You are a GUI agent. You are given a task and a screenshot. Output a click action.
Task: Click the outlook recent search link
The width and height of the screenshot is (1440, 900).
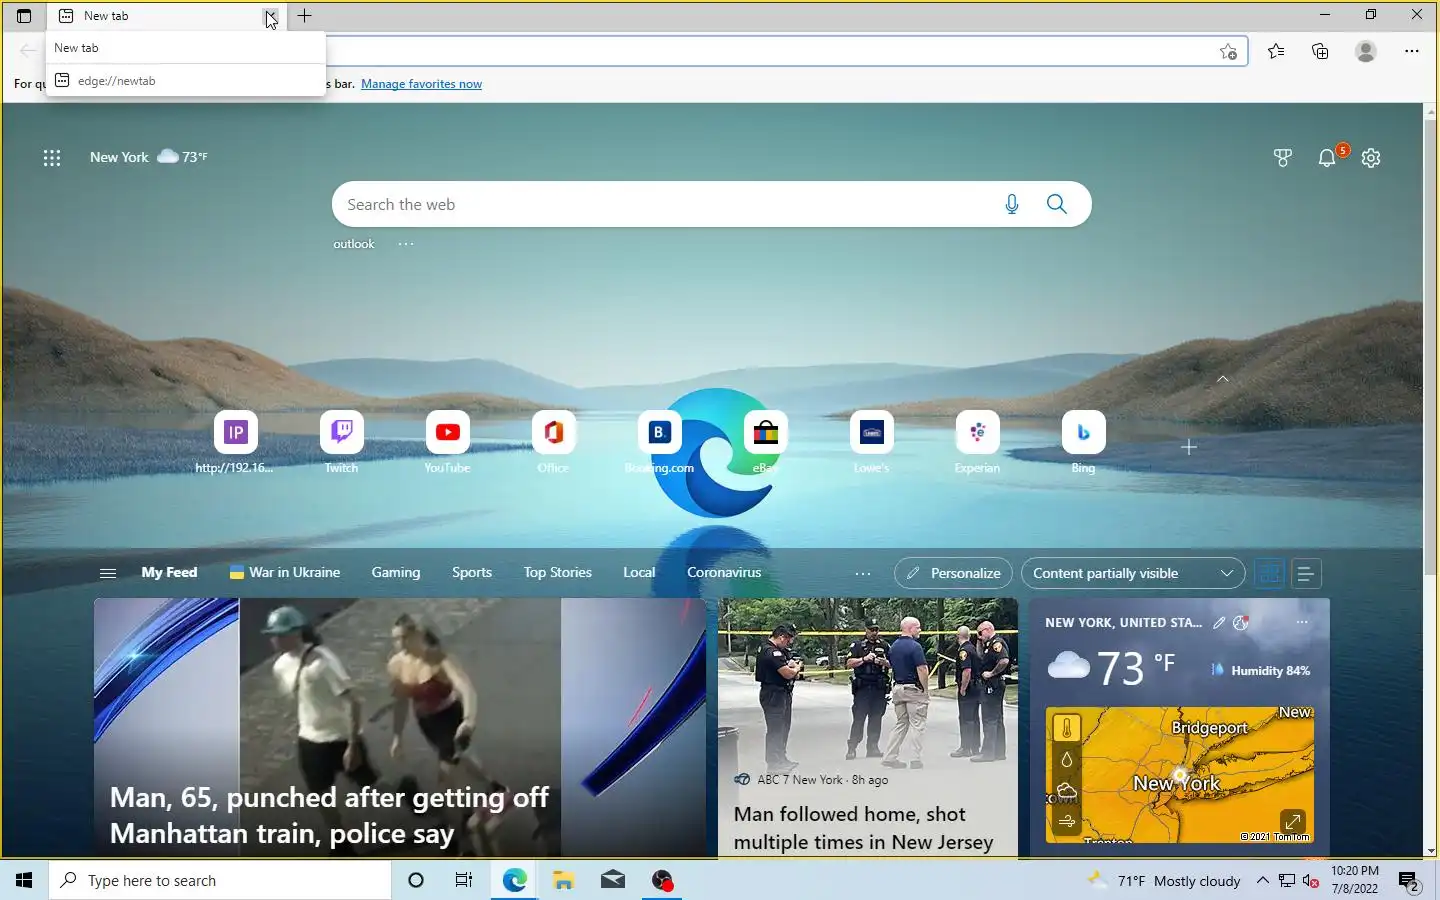pyautogui.click(x=354, y=244)
